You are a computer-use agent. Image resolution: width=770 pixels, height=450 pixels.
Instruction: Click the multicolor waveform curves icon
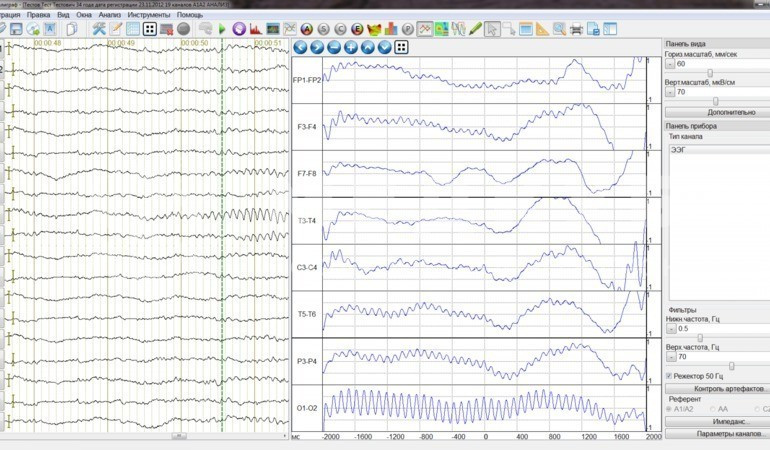coord(459,29)
